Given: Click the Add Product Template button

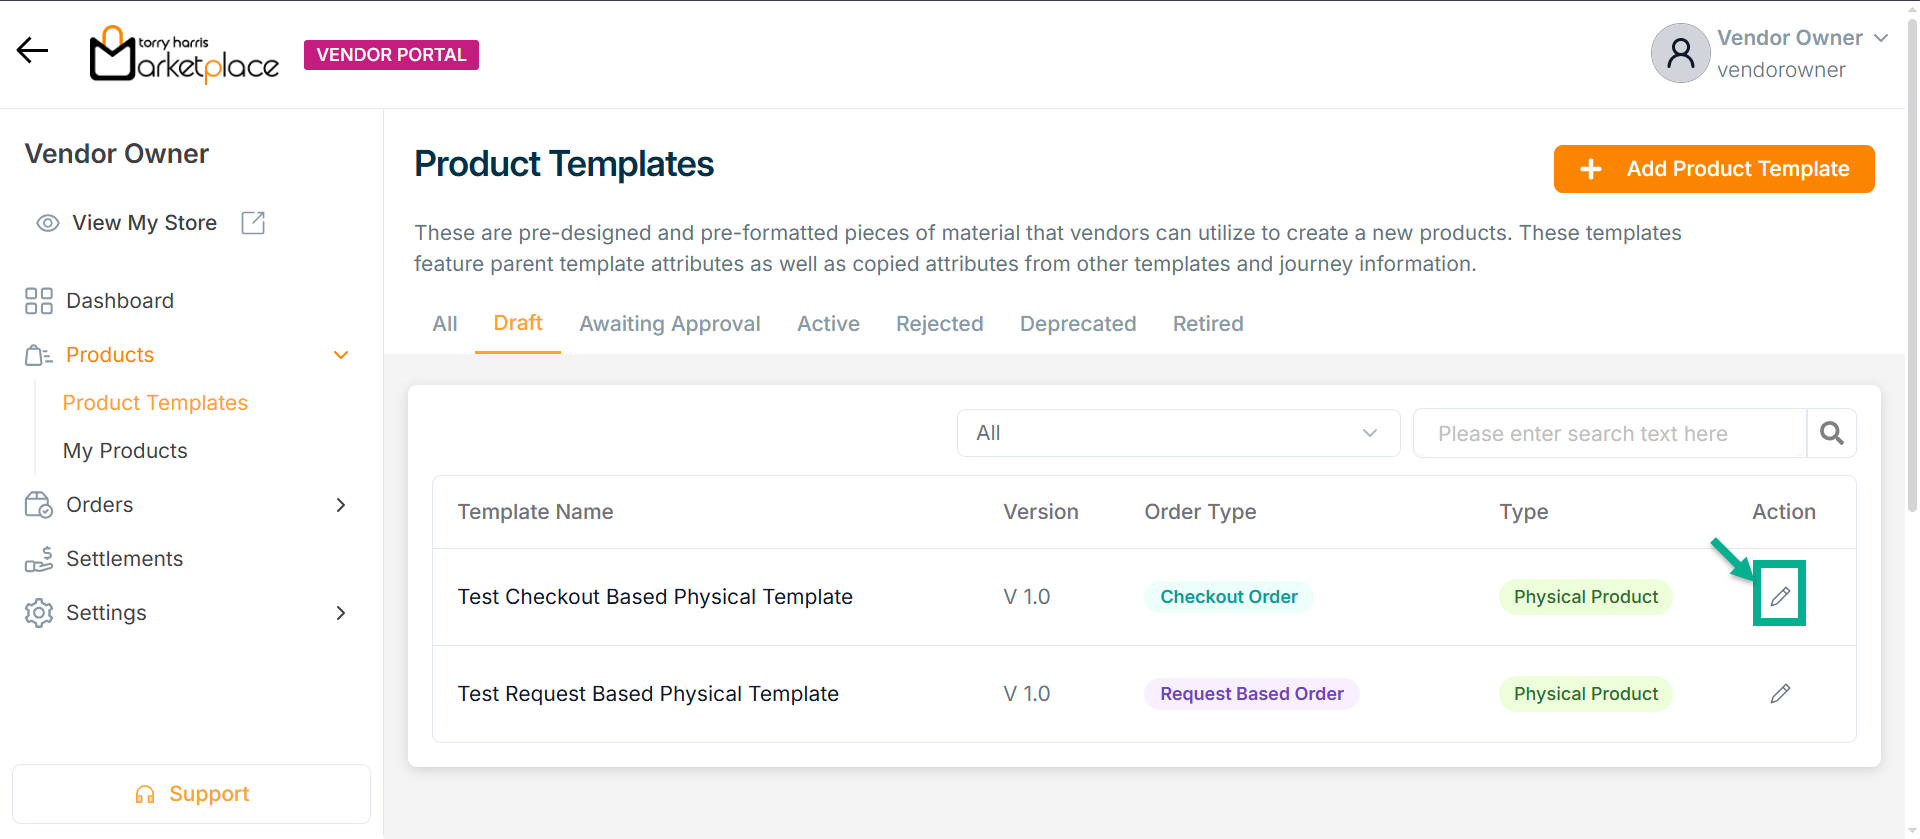Looking at the screenshot, I should (1713, 169).
